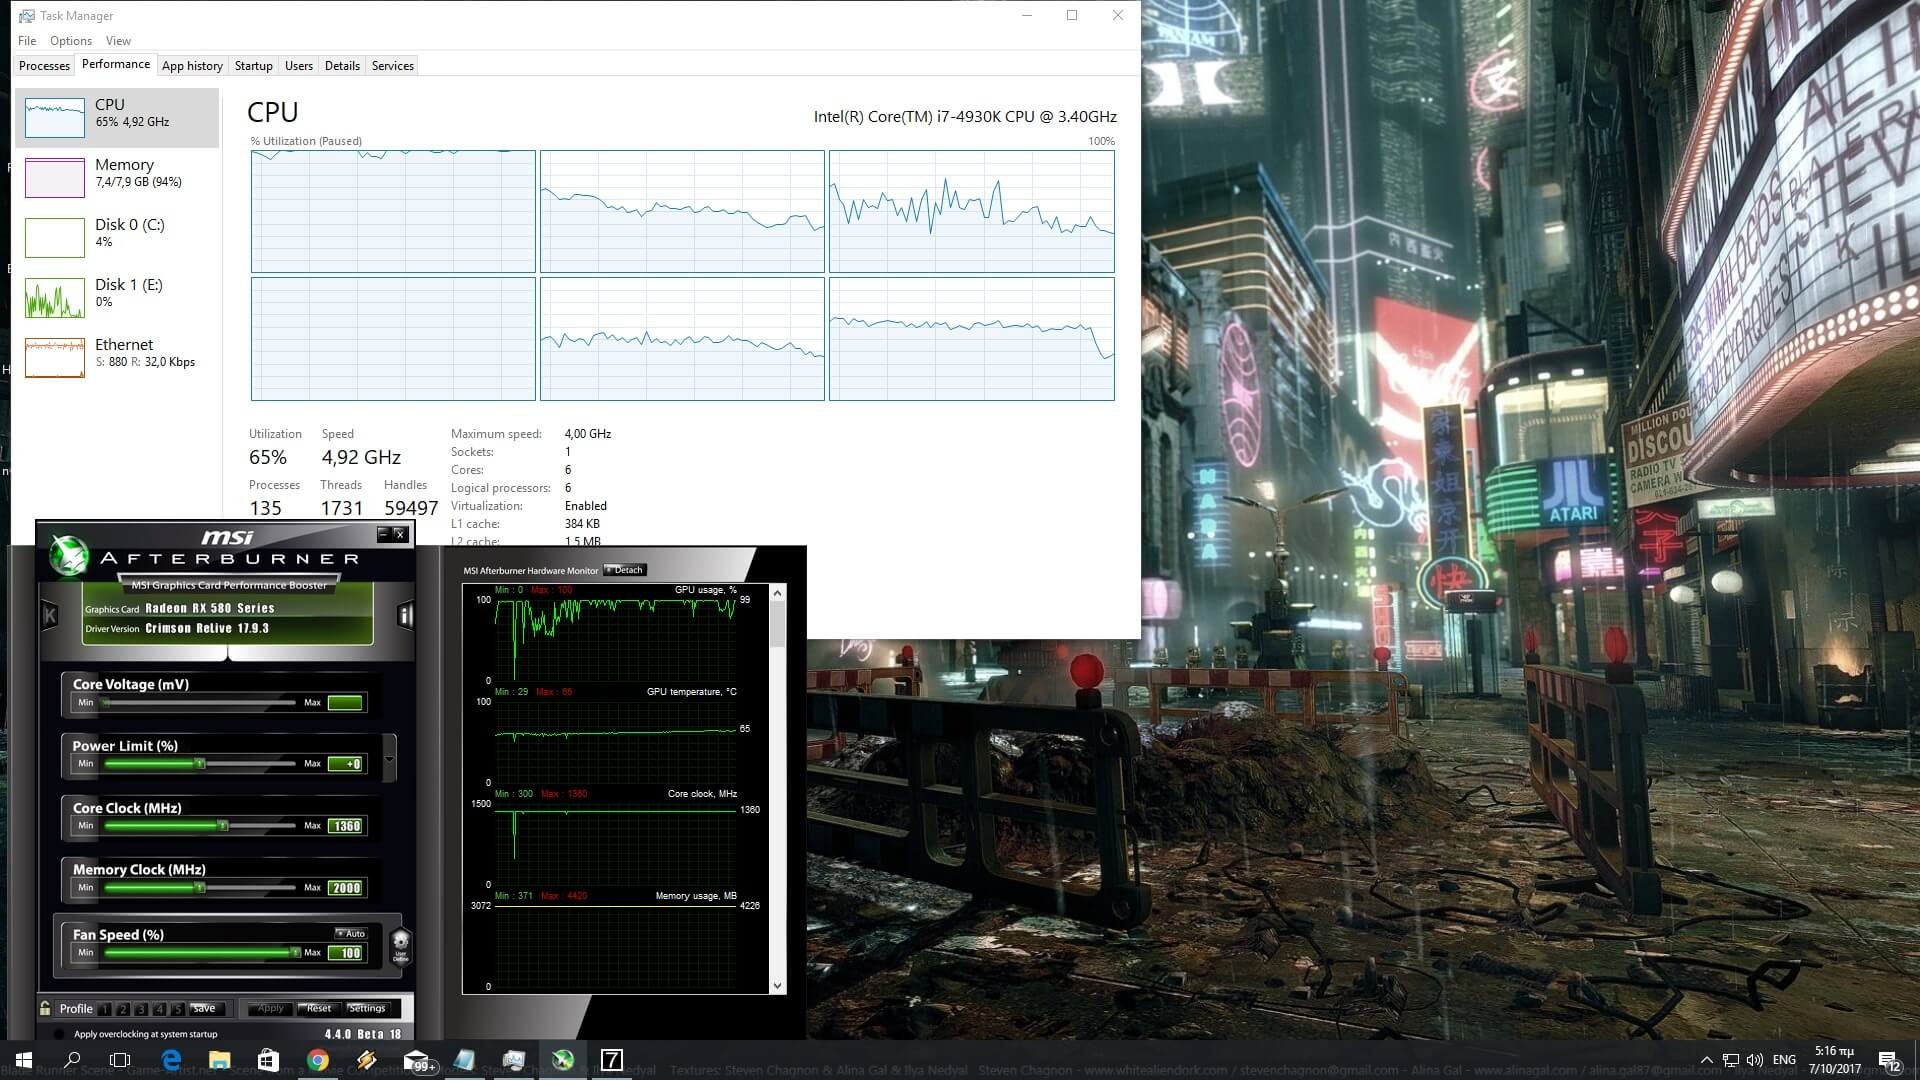
Task: Toggle Auto fan speed
Action: 351,933
